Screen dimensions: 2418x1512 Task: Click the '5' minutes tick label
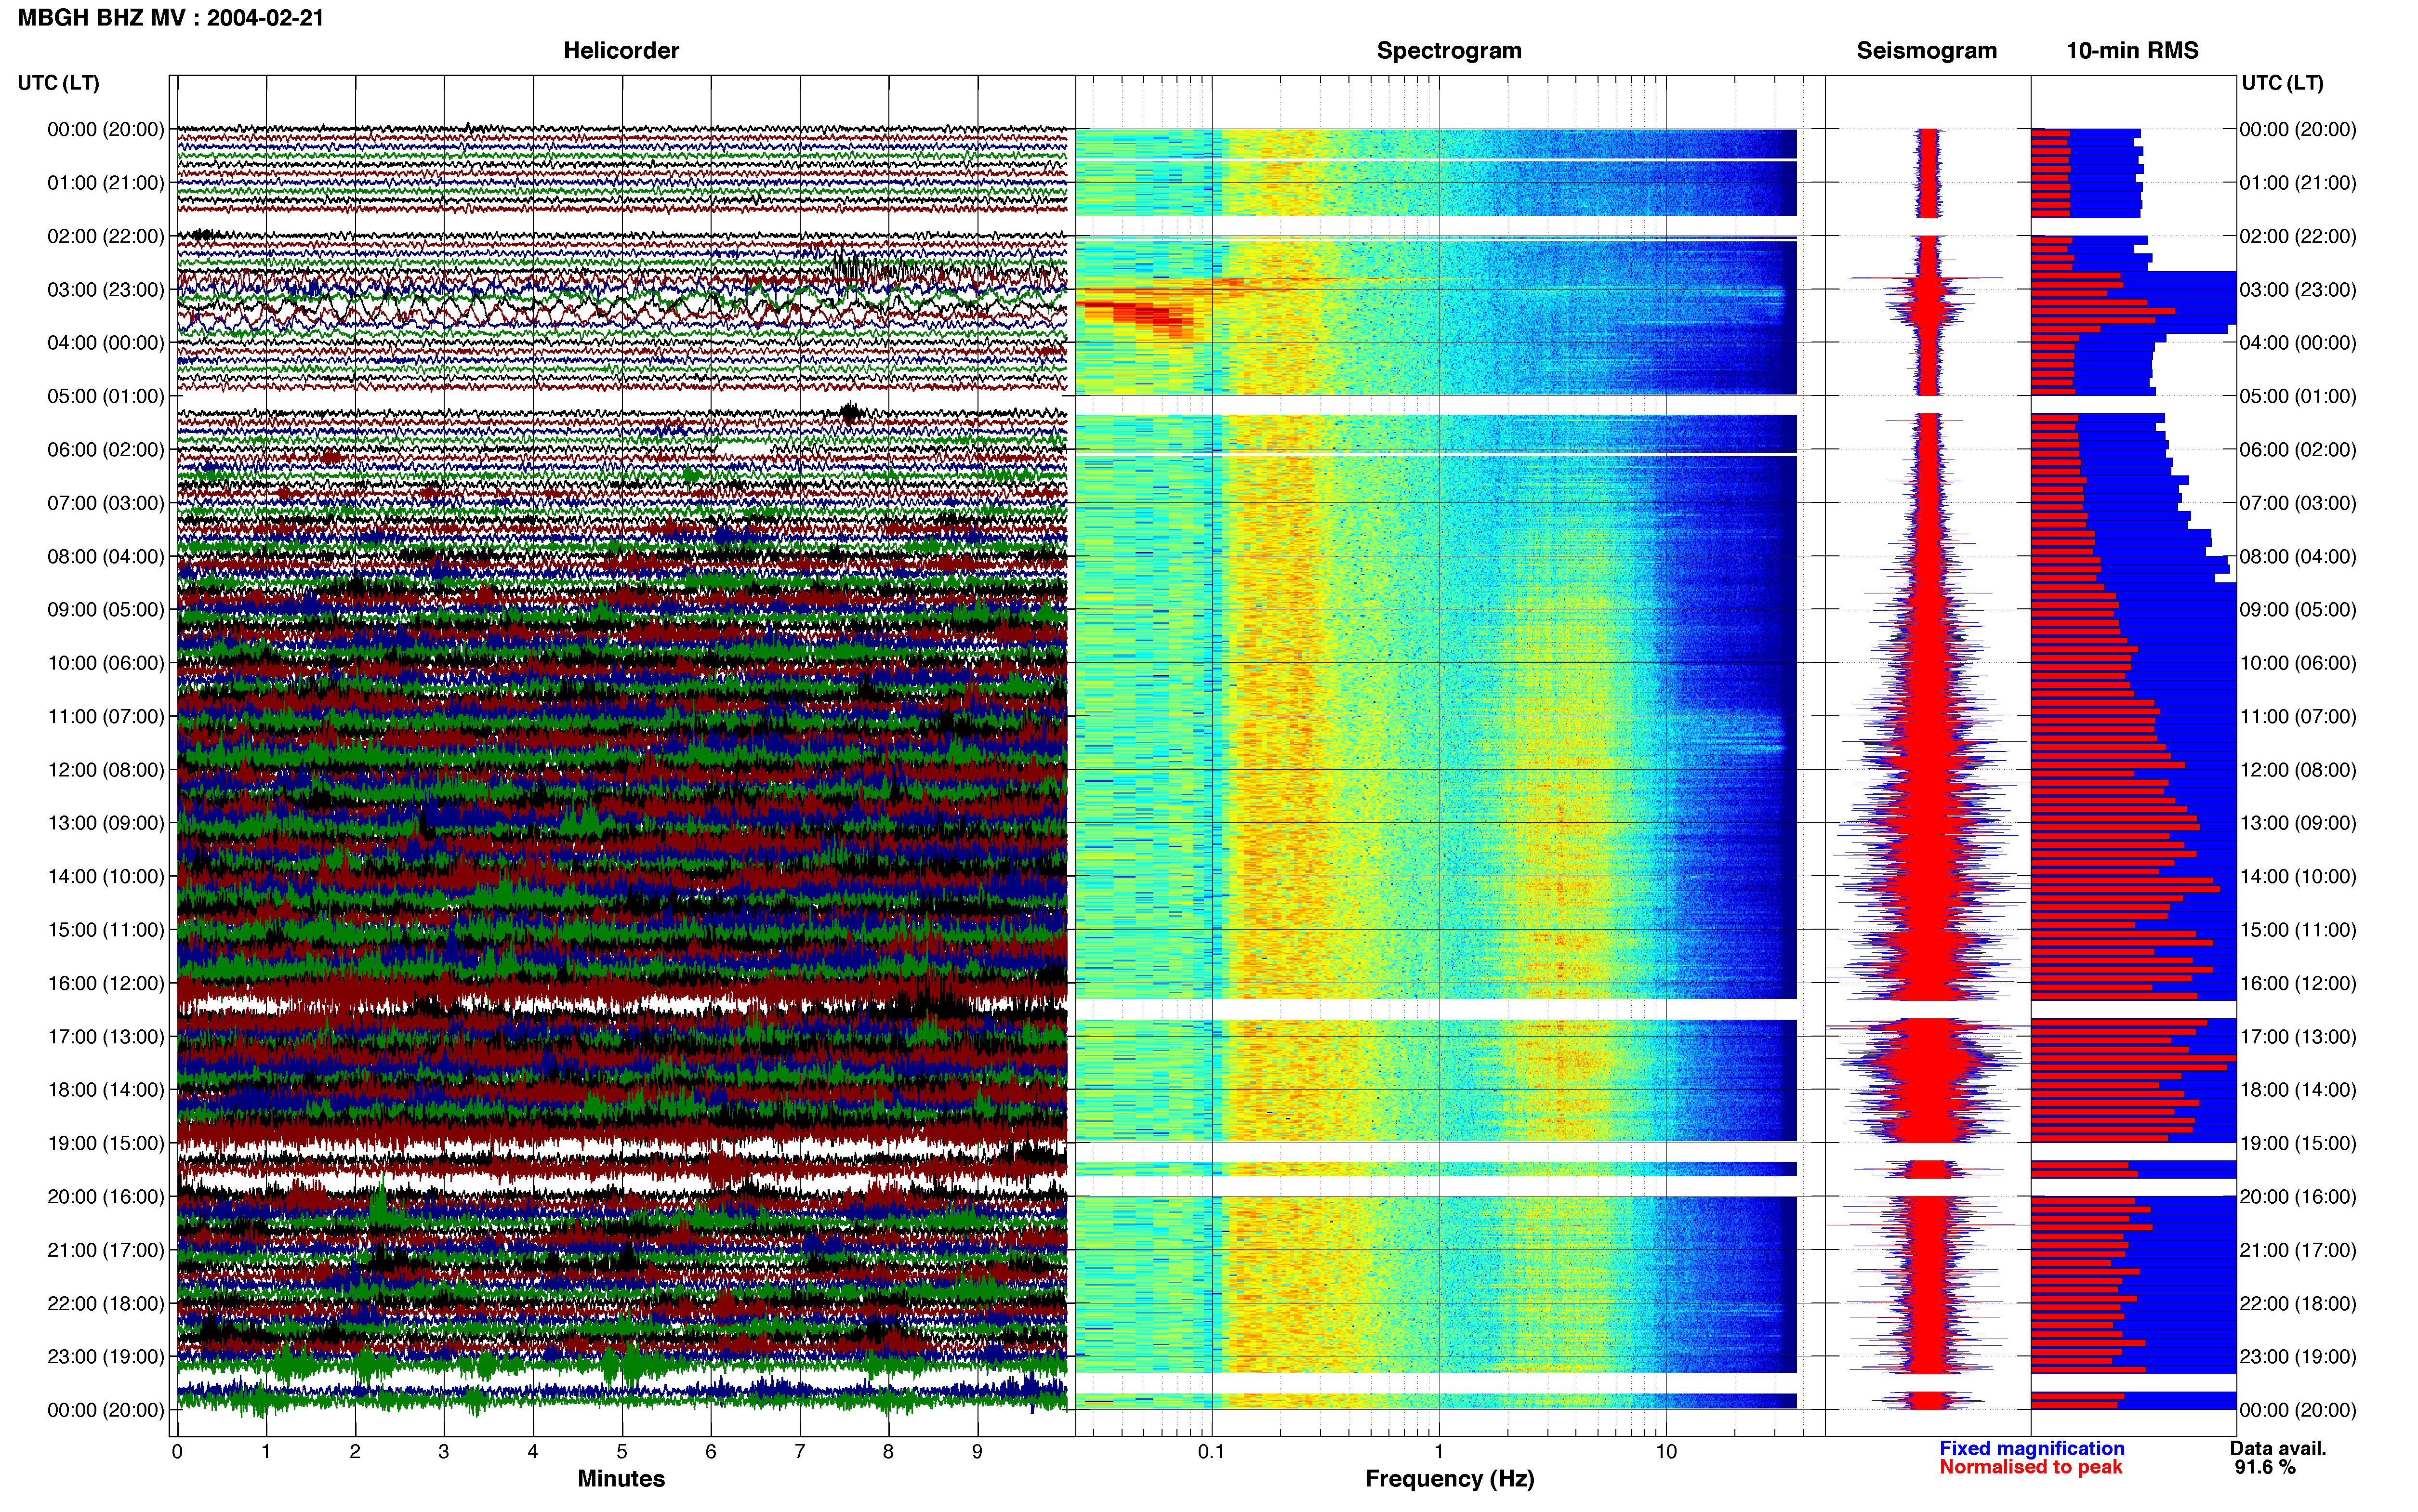[622, 1452]
